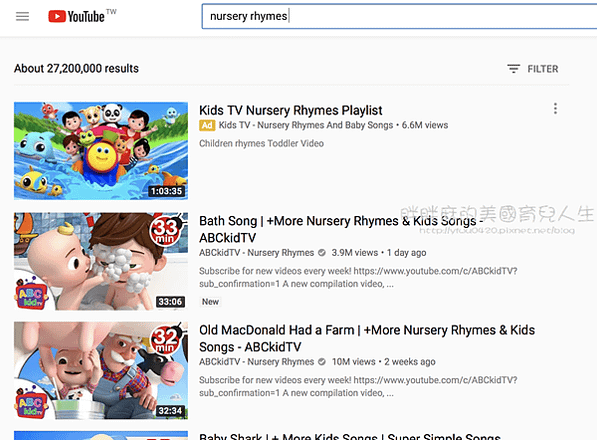Open the hamburger guide menu

coord(22,16)
